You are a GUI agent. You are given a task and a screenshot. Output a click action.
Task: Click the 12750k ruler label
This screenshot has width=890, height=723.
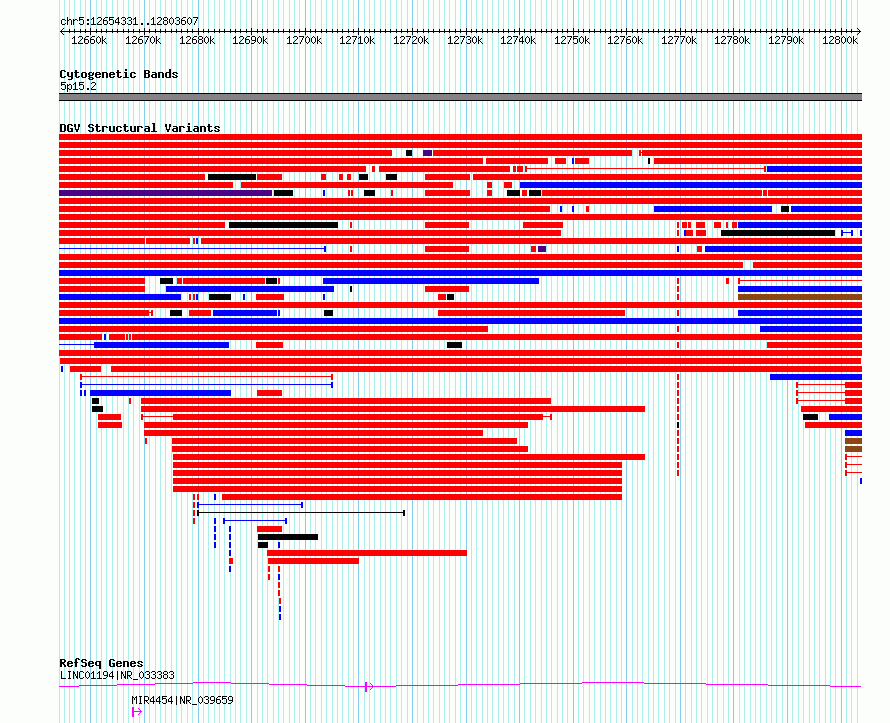572,40
